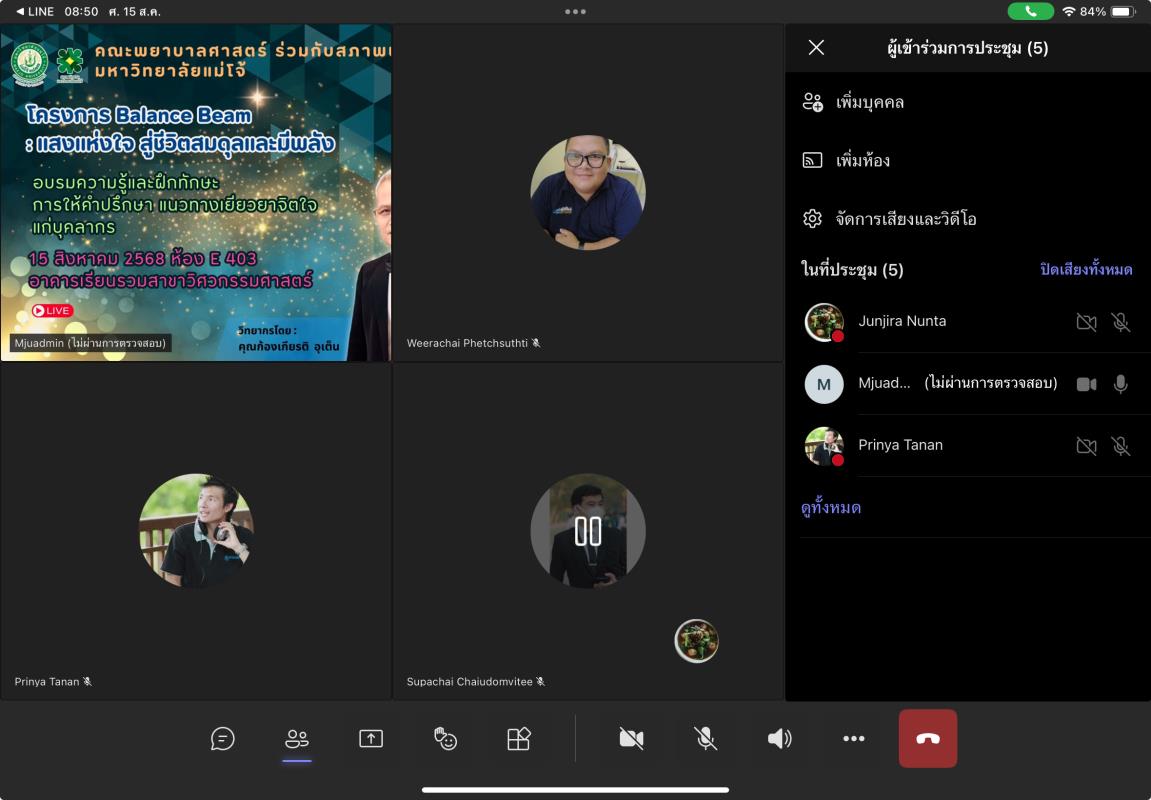This screenshot has height=800, width=1151.
Task: Click the participants icon in toolbar
Action: (297, 739)
